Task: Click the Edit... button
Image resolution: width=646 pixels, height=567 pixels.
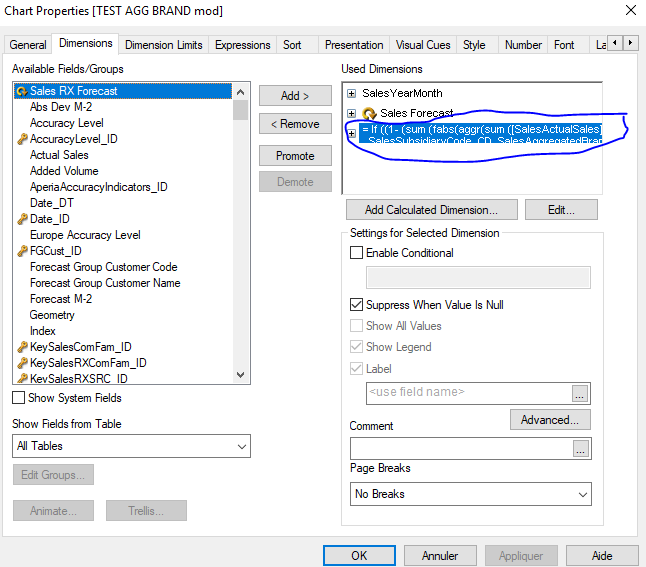Action: click(561, 210)
